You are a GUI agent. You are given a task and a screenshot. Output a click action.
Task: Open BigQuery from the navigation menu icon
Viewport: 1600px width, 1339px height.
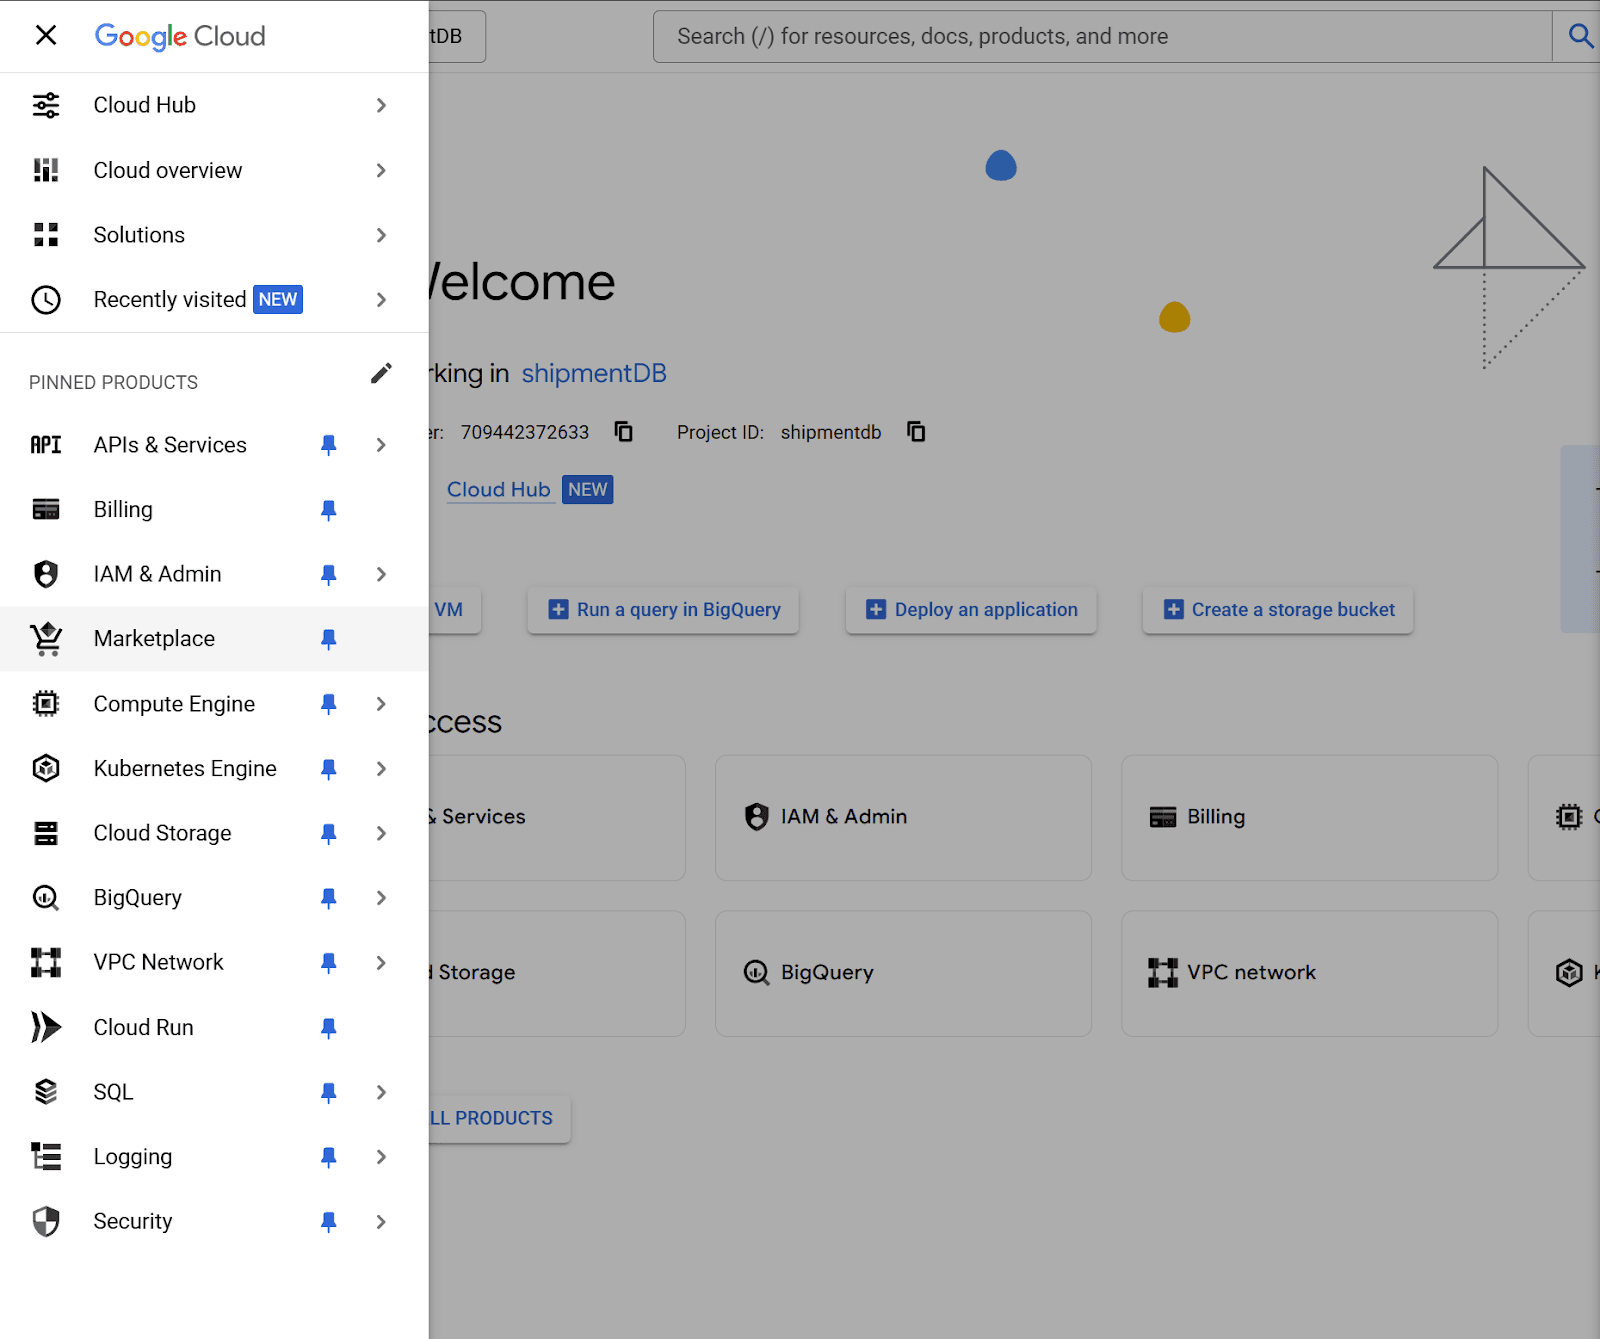[x=45, y=897]
